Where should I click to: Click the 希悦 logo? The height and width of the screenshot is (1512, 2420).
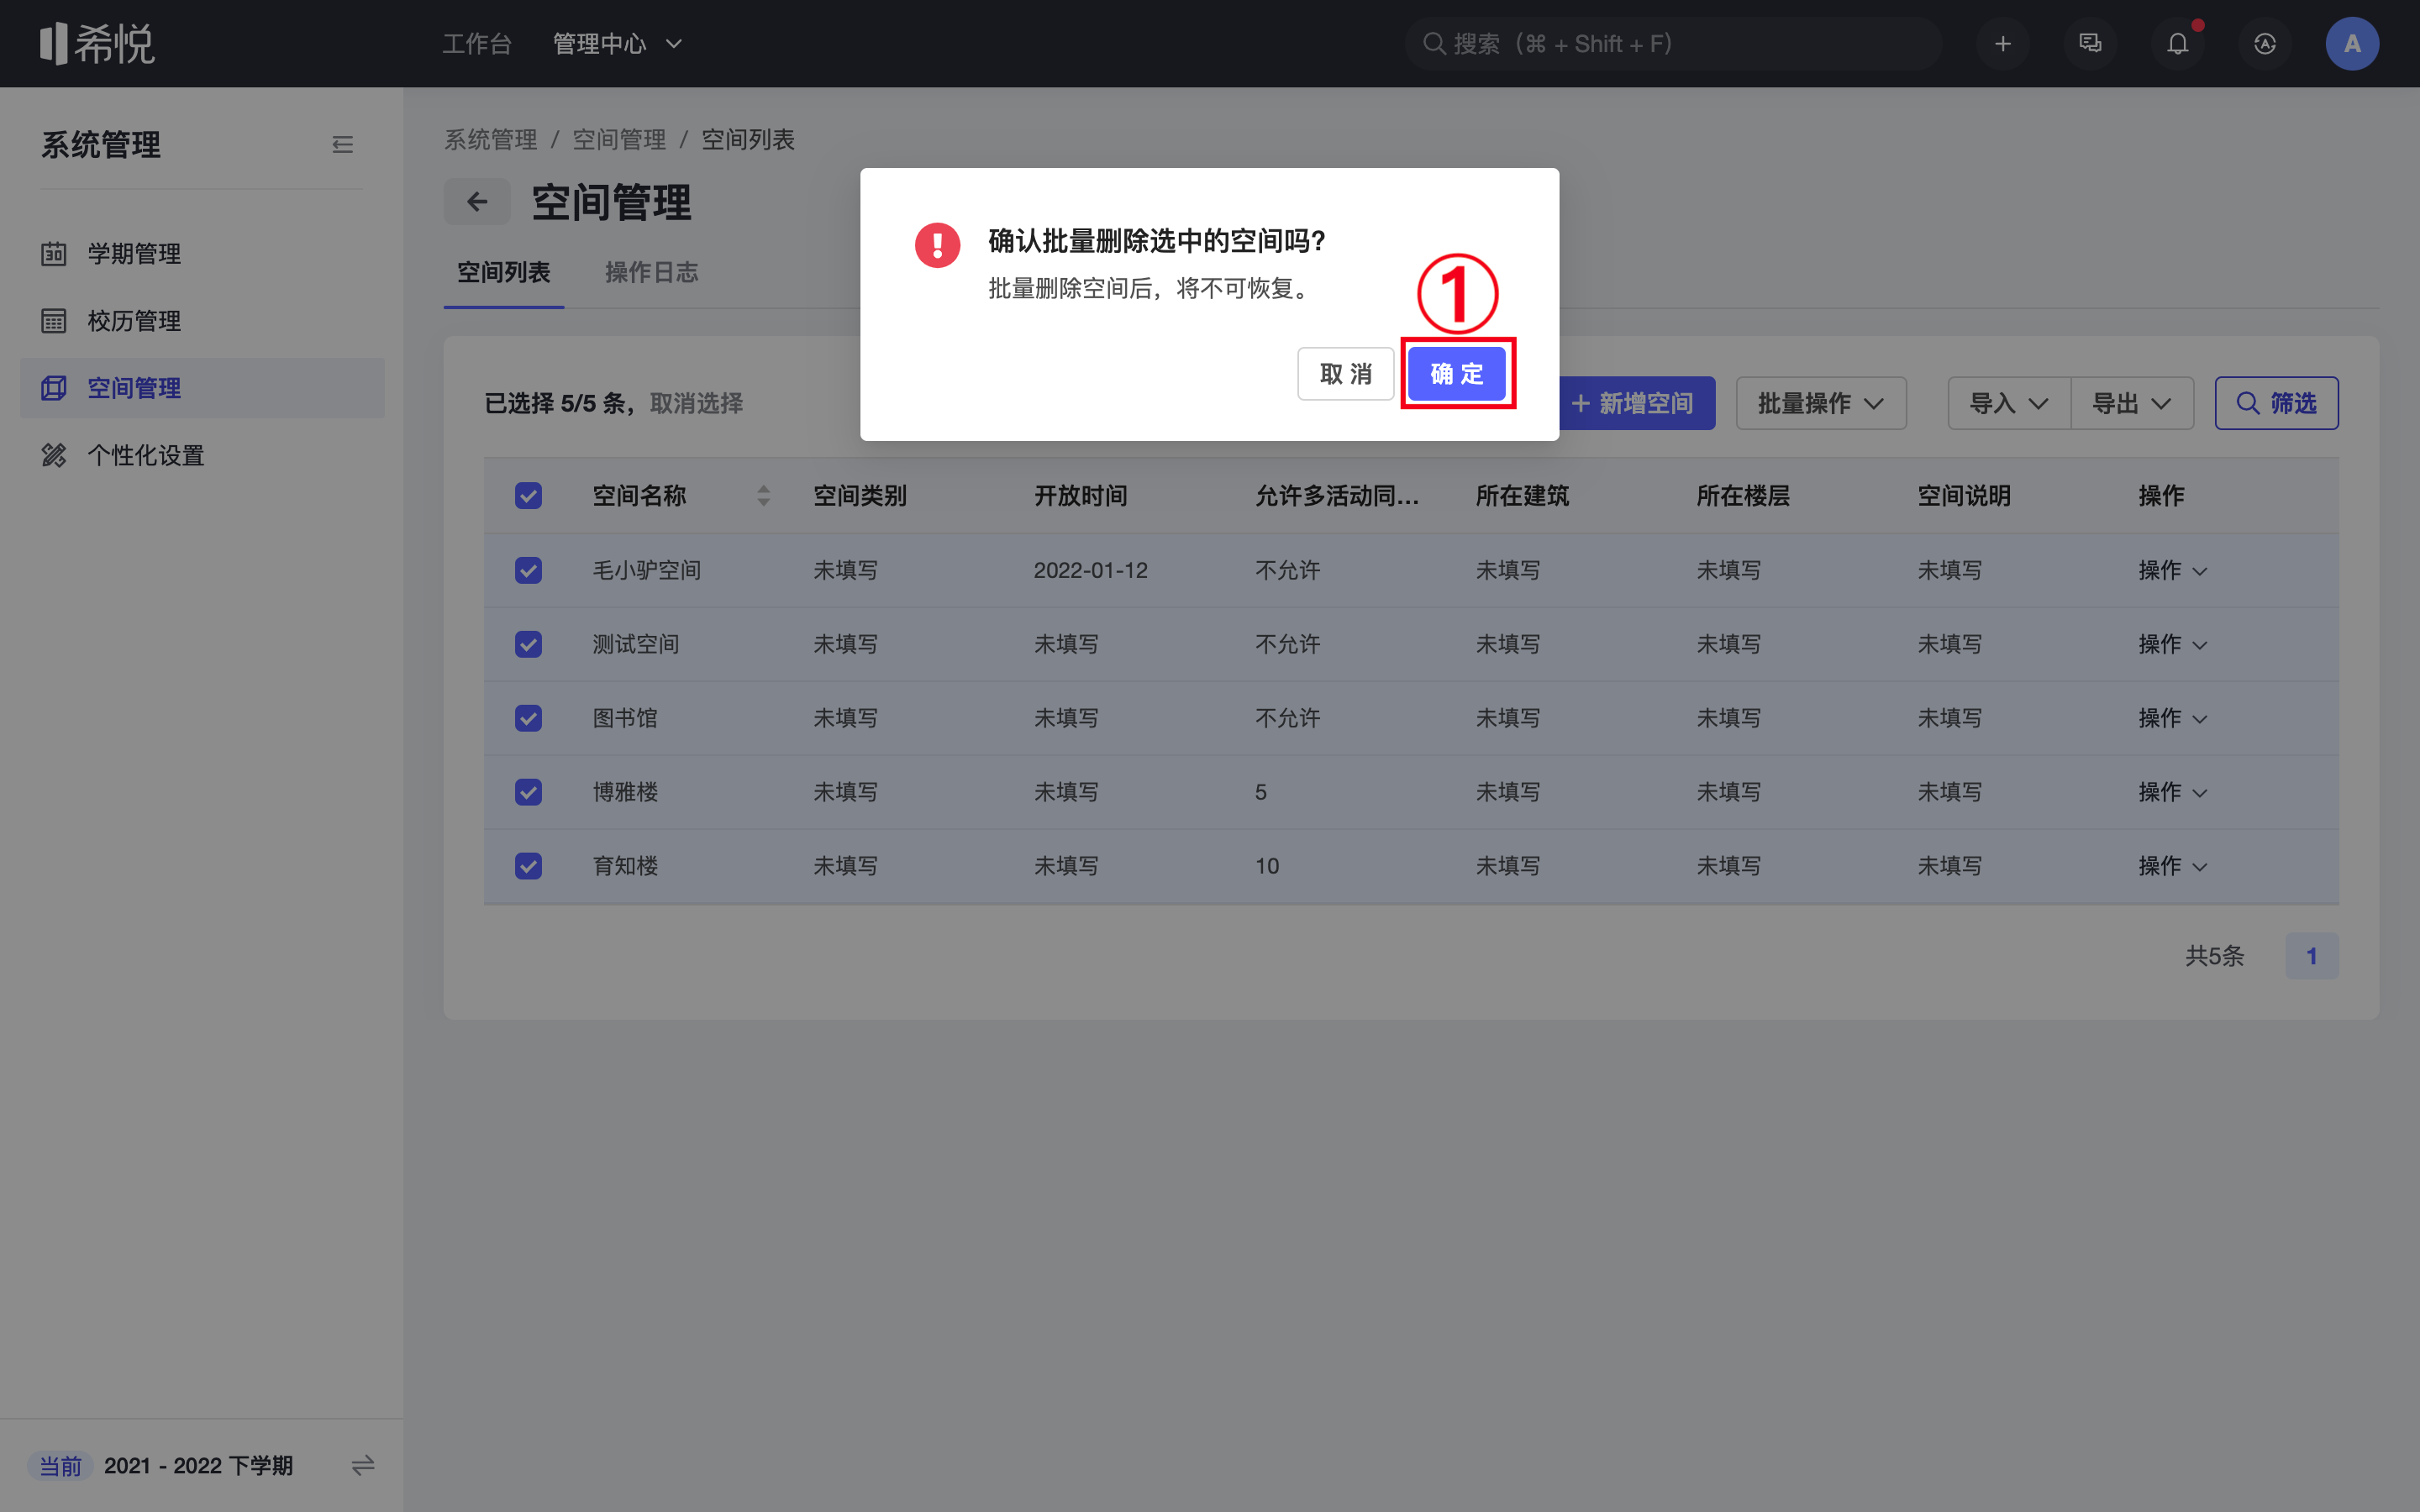[x=97, y=43]
